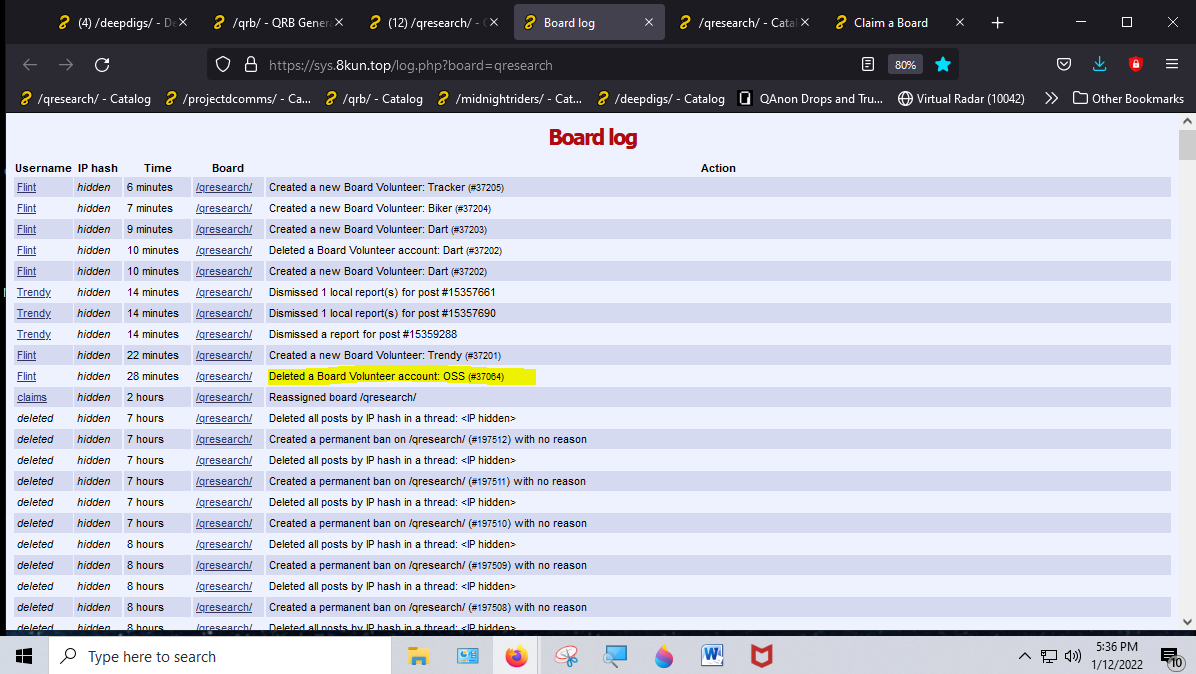Image resolution: width=1196 pixels, height=674 pixels.
Task: Click the page scrollbar up arrow
Action: 1187,121
